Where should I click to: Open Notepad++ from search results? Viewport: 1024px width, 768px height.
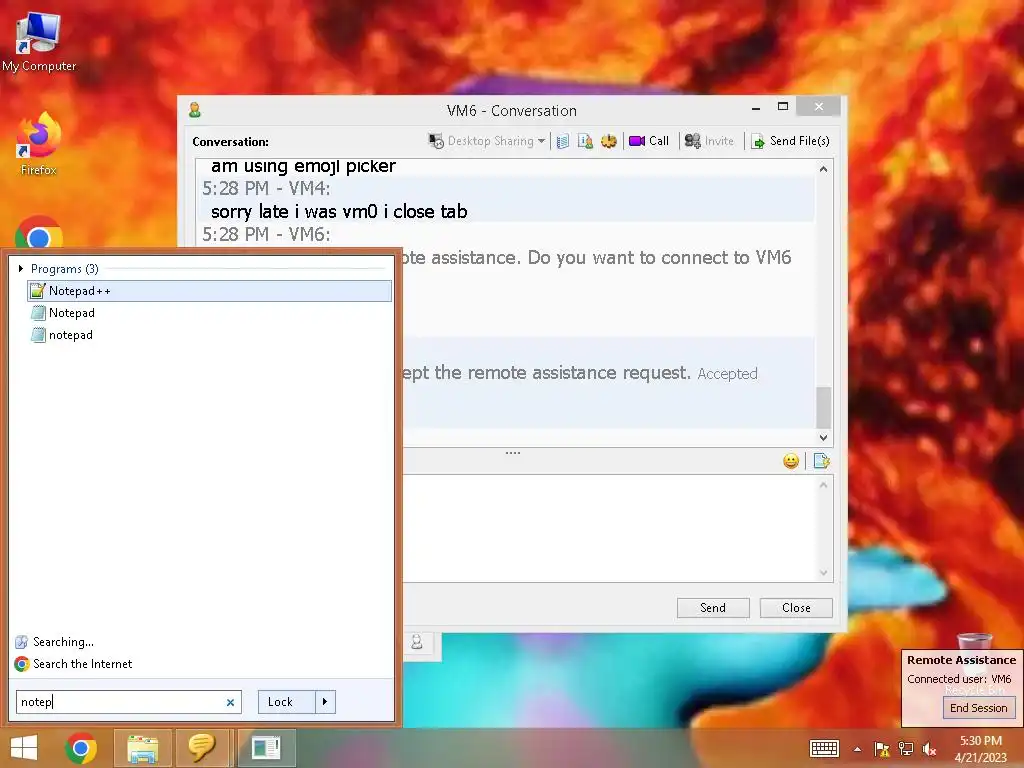tap(210, 291)
